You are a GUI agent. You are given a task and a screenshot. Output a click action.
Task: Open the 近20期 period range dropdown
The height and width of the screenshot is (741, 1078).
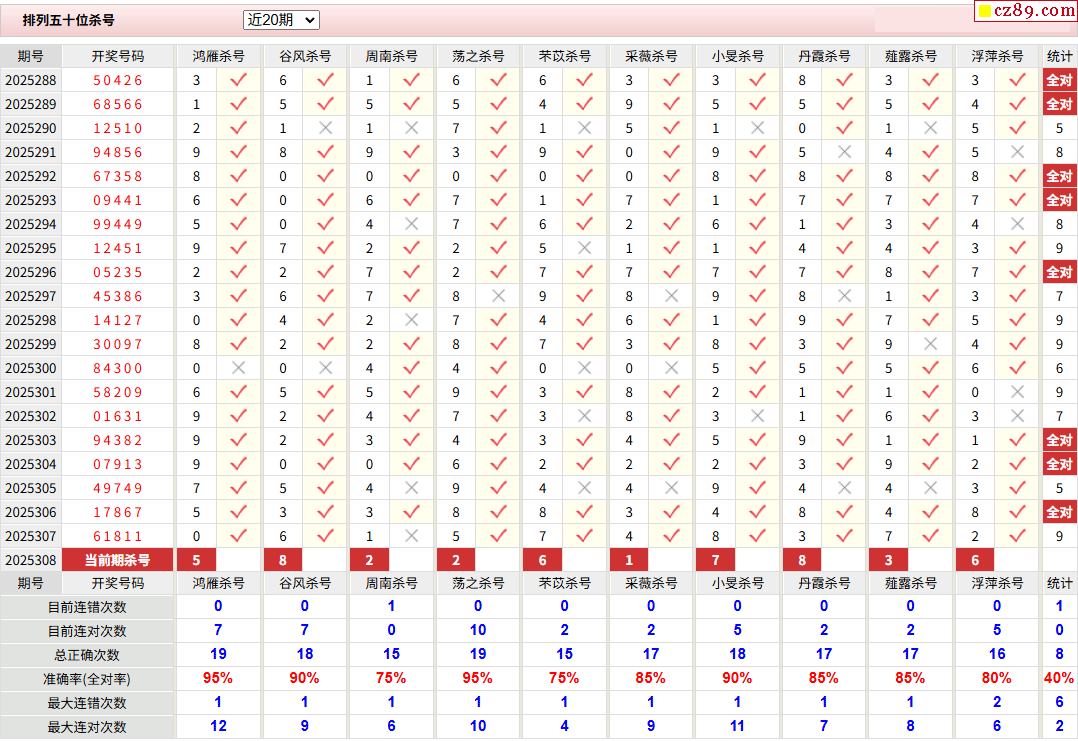click(x=281, y=20)
